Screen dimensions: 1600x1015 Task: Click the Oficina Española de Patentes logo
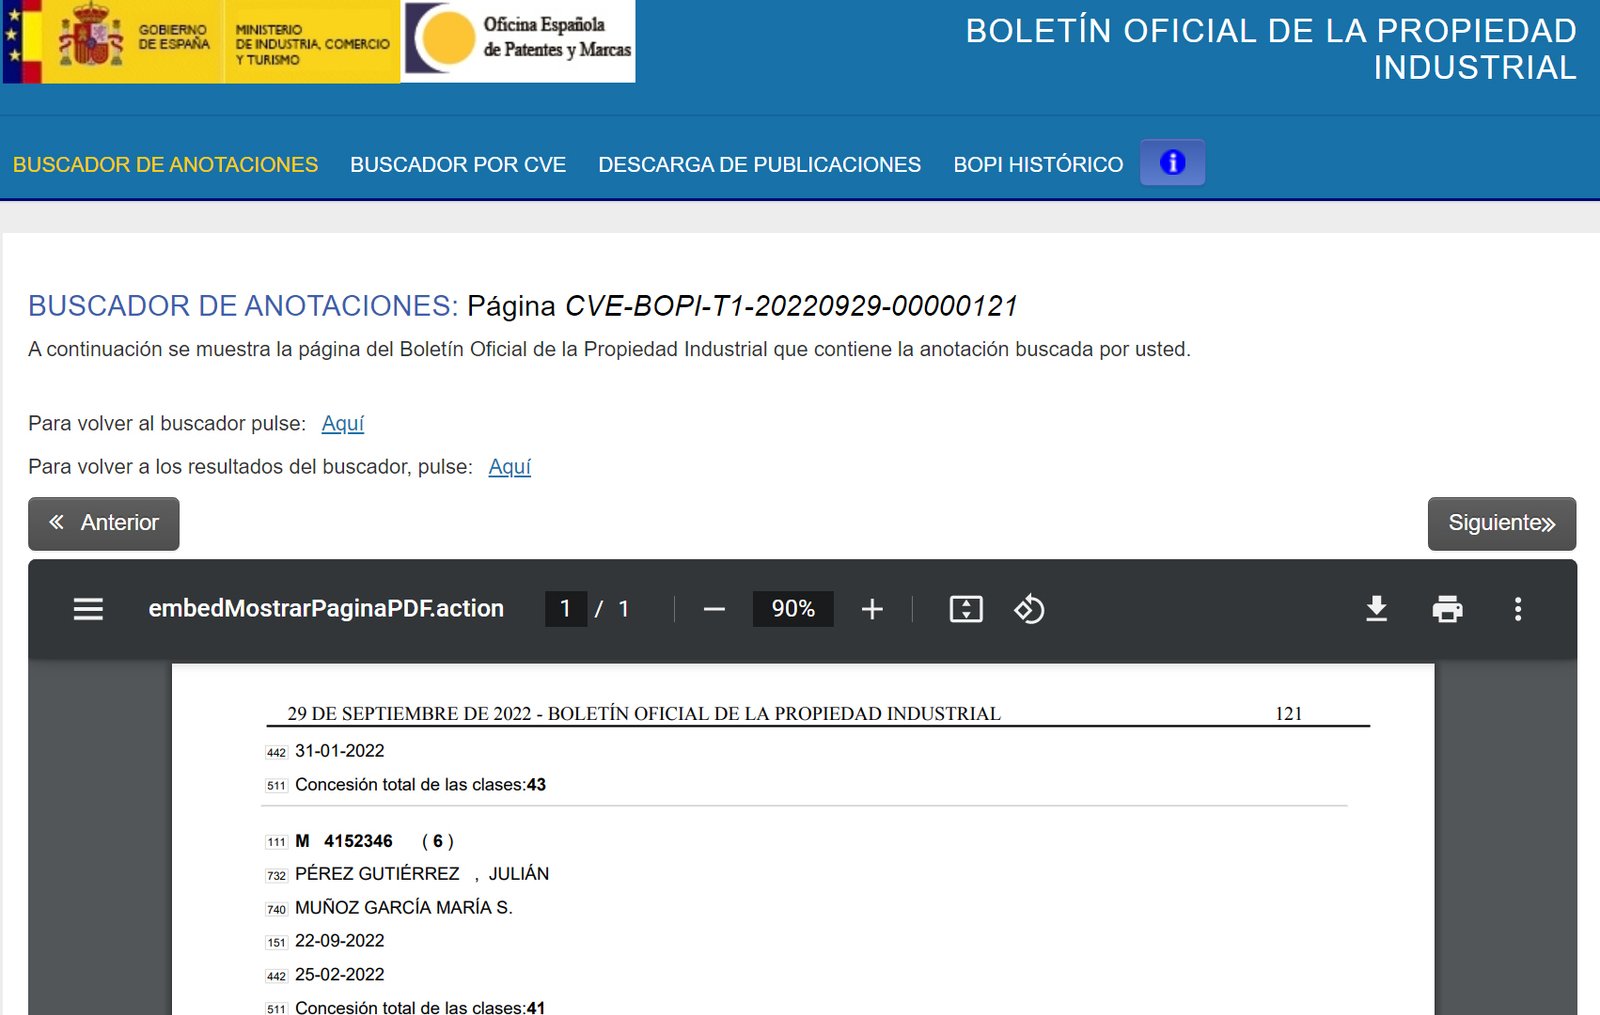pyautogui.click(x=518, y=41)
